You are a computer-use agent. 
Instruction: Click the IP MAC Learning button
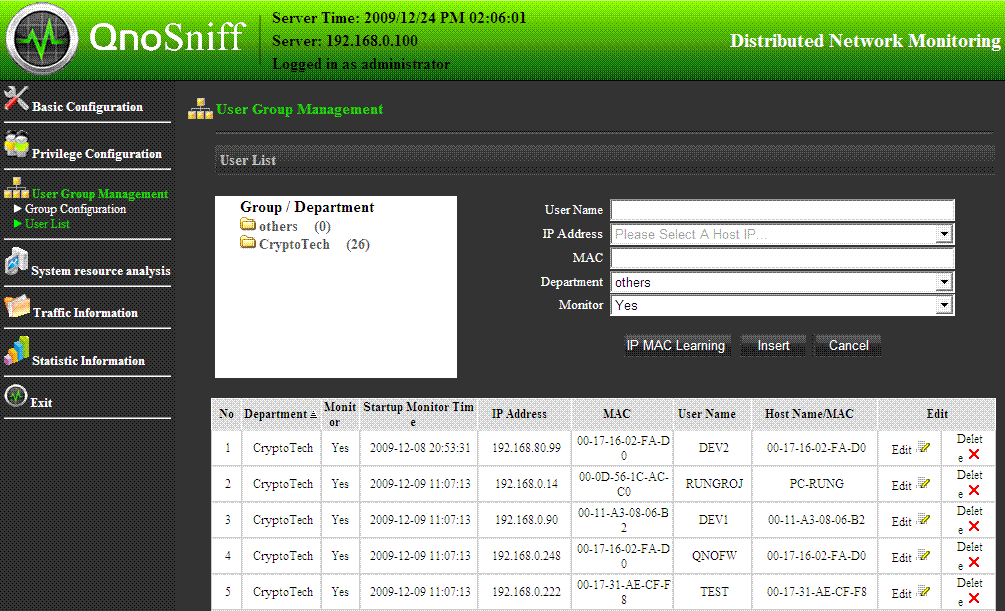coord(676,346)
